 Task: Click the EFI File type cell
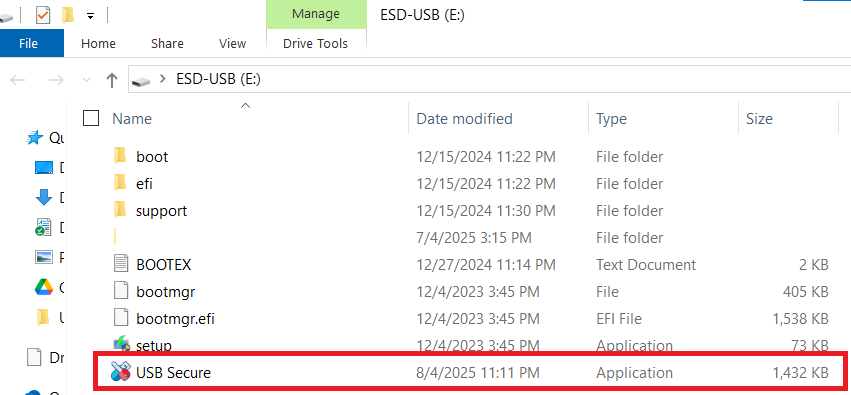click(x=619, y=319)
